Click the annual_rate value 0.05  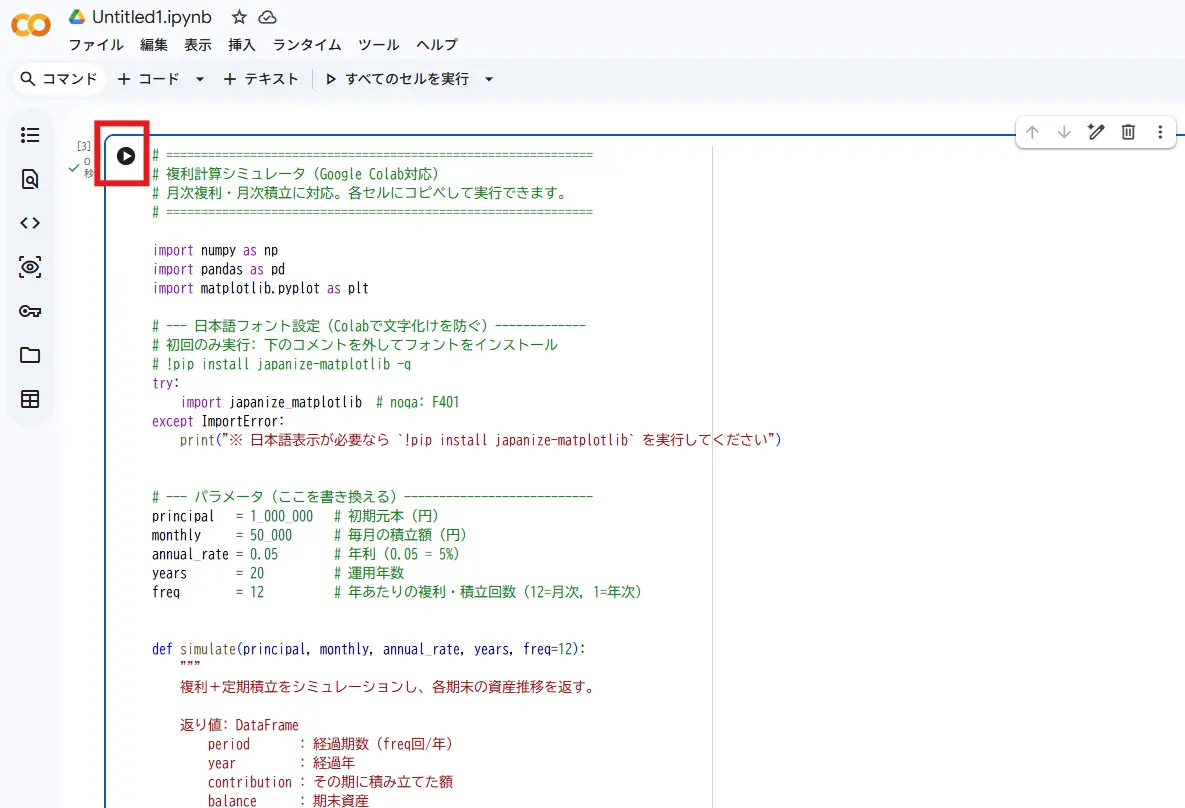click(264, 554)
